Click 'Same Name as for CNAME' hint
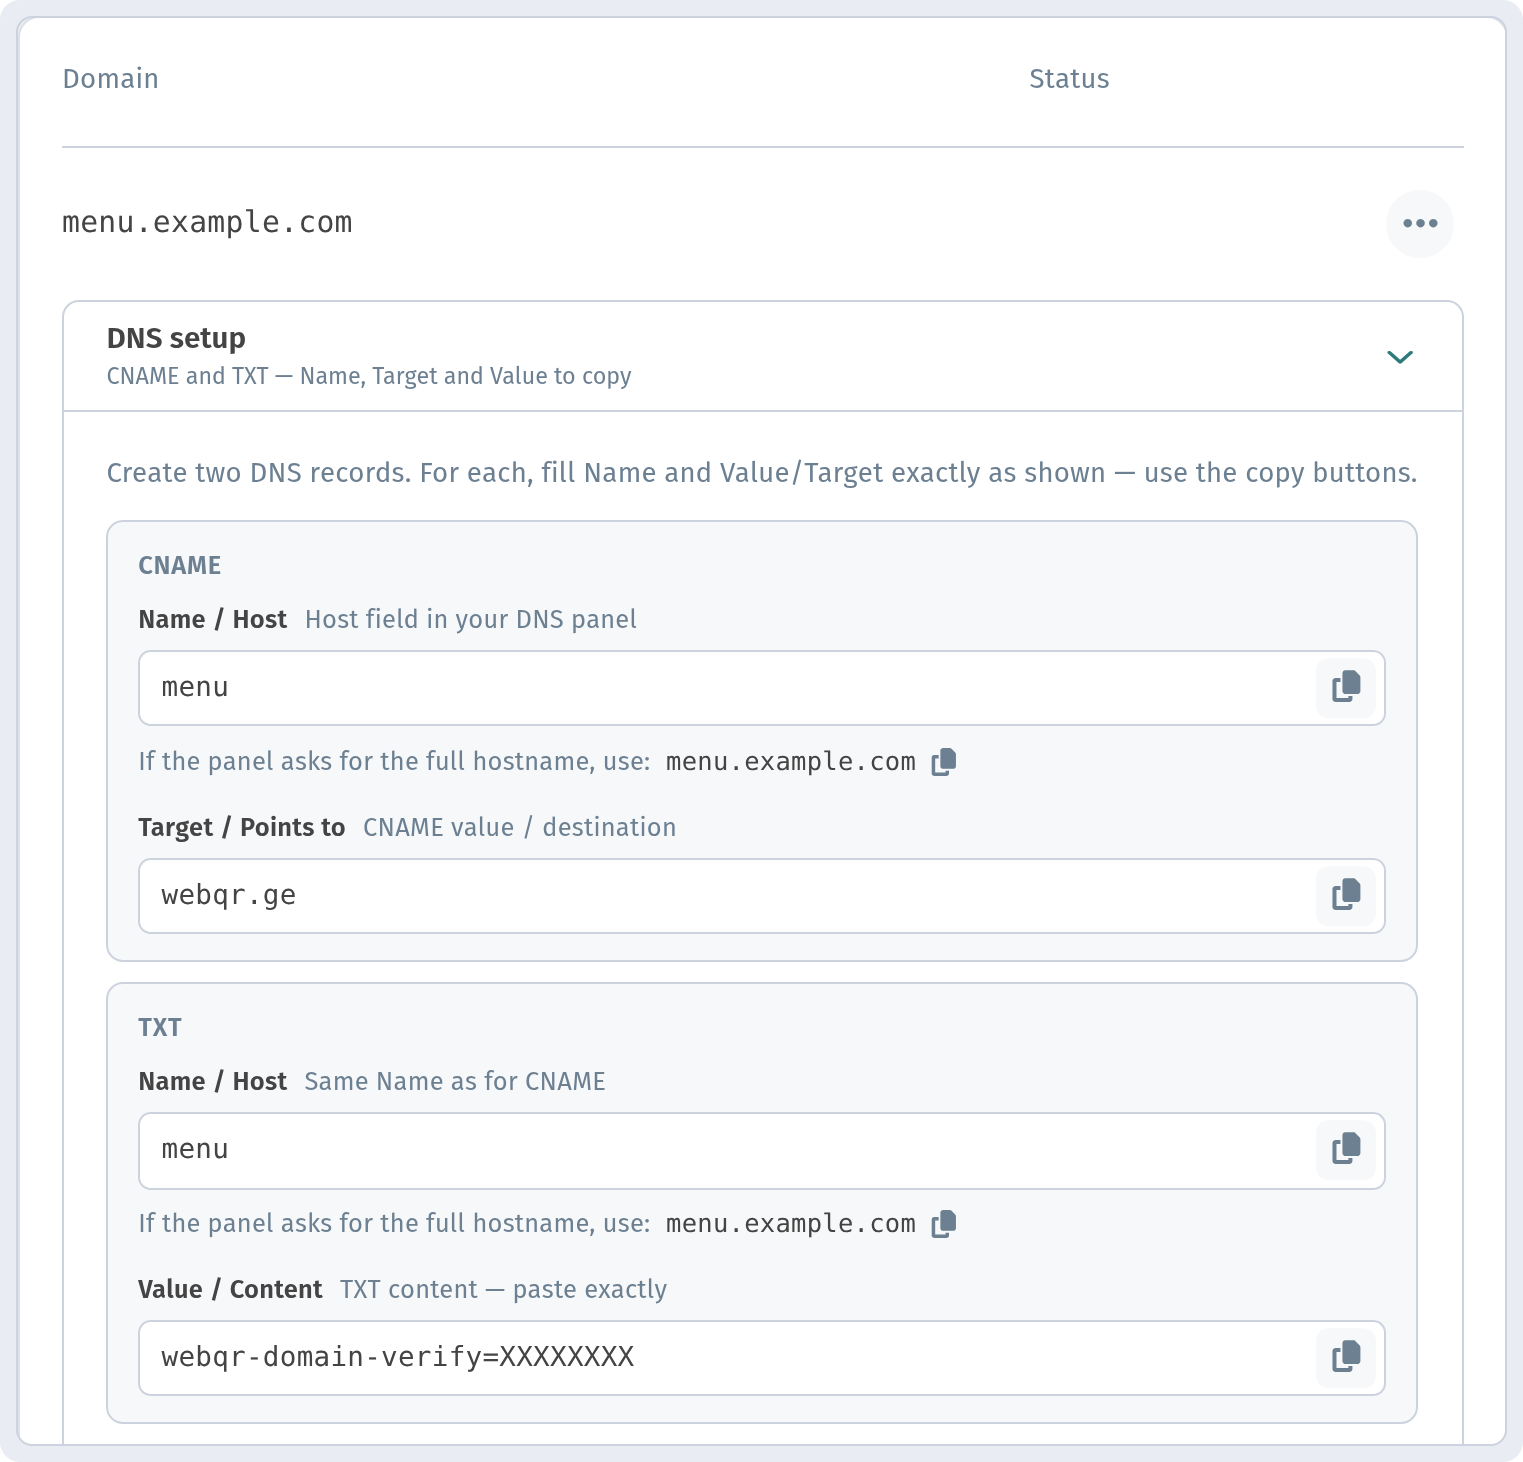Screen dimensions: 1523x1462 [455, 1081]
